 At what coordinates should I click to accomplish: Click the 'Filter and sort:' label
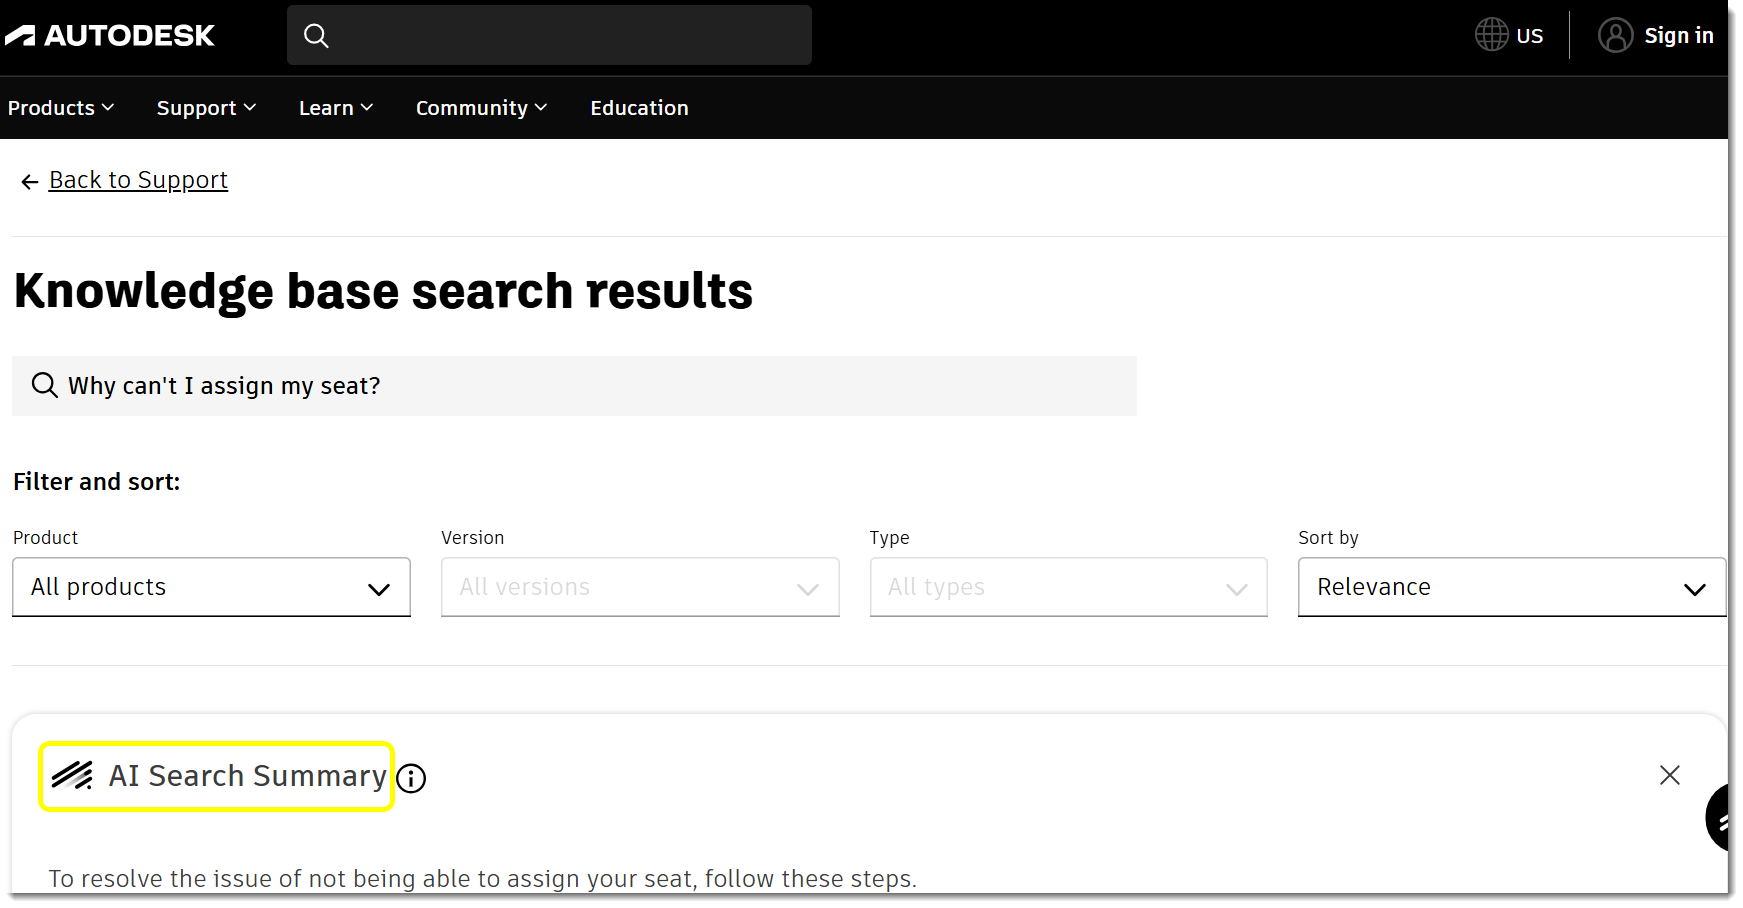click(x=97, y=482)
